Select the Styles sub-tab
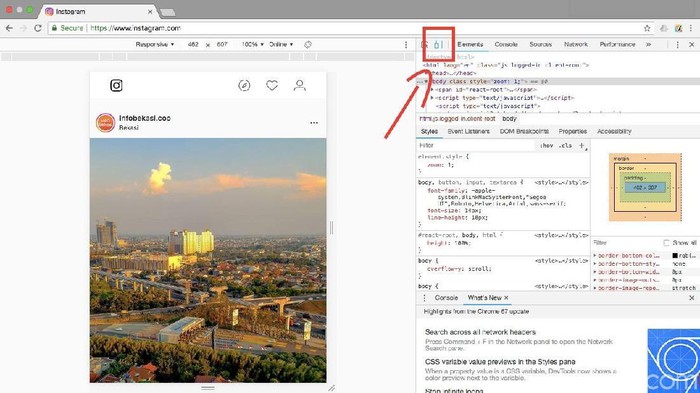The width and height of the screenshot is (700, 393). pyautogui.click(x=429, y=131)
